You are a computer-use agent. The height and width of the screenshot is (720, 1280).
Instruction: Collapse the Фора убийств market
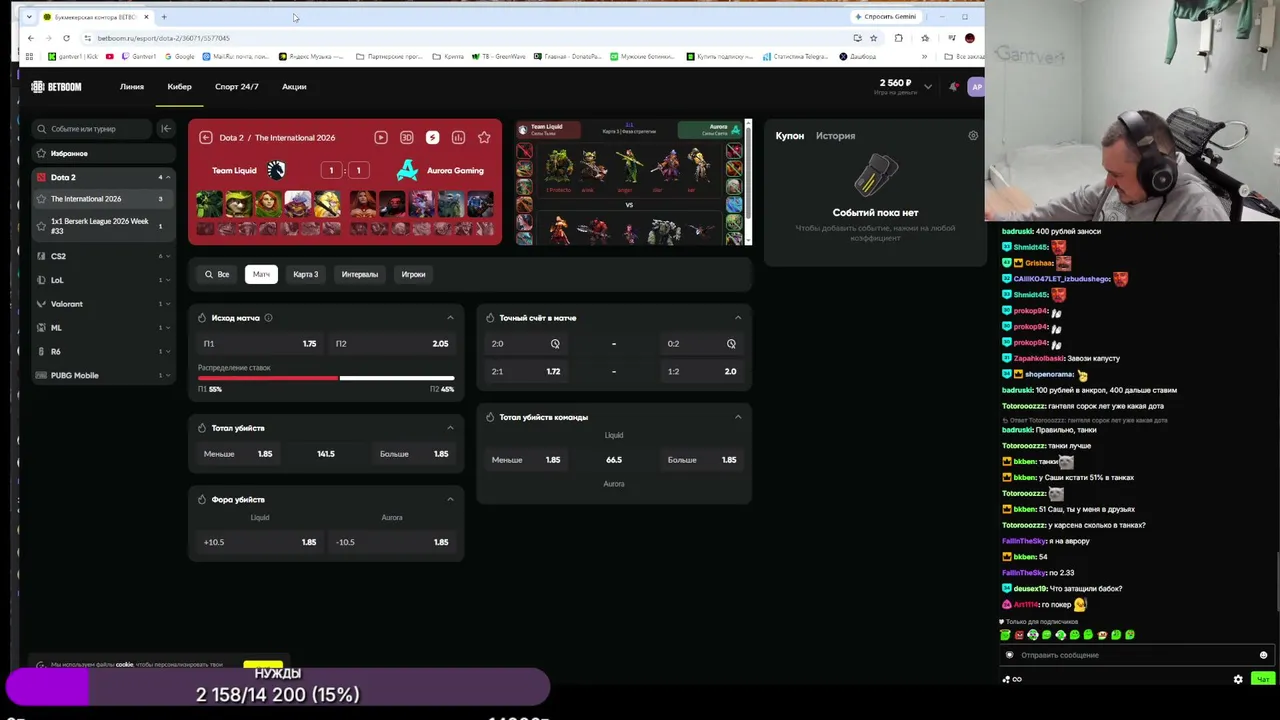(450, 499)
